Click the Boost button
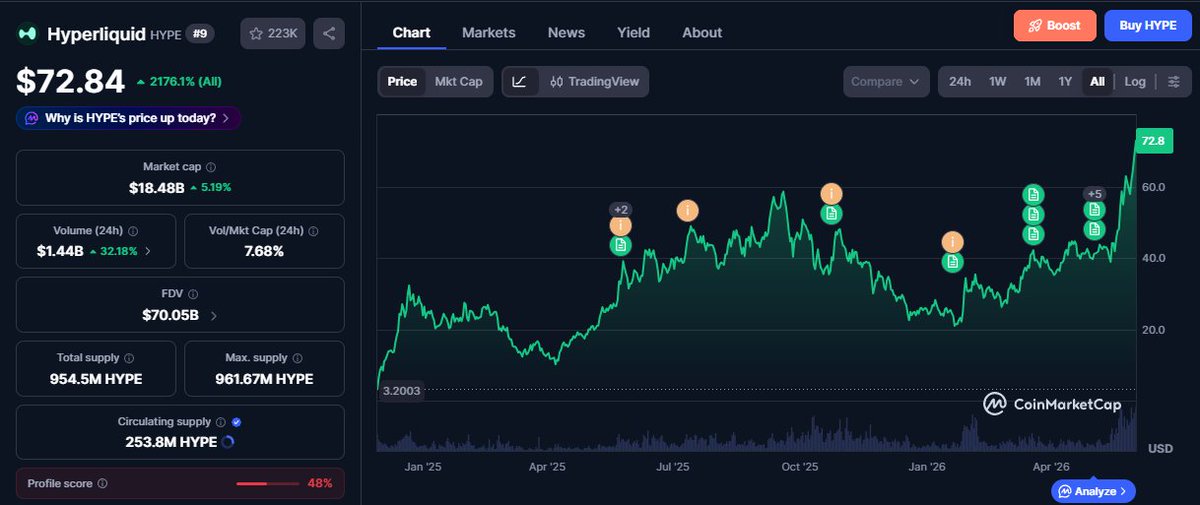The width and height of the screenshot is (1200, 505). click(x=1055, y=25)
